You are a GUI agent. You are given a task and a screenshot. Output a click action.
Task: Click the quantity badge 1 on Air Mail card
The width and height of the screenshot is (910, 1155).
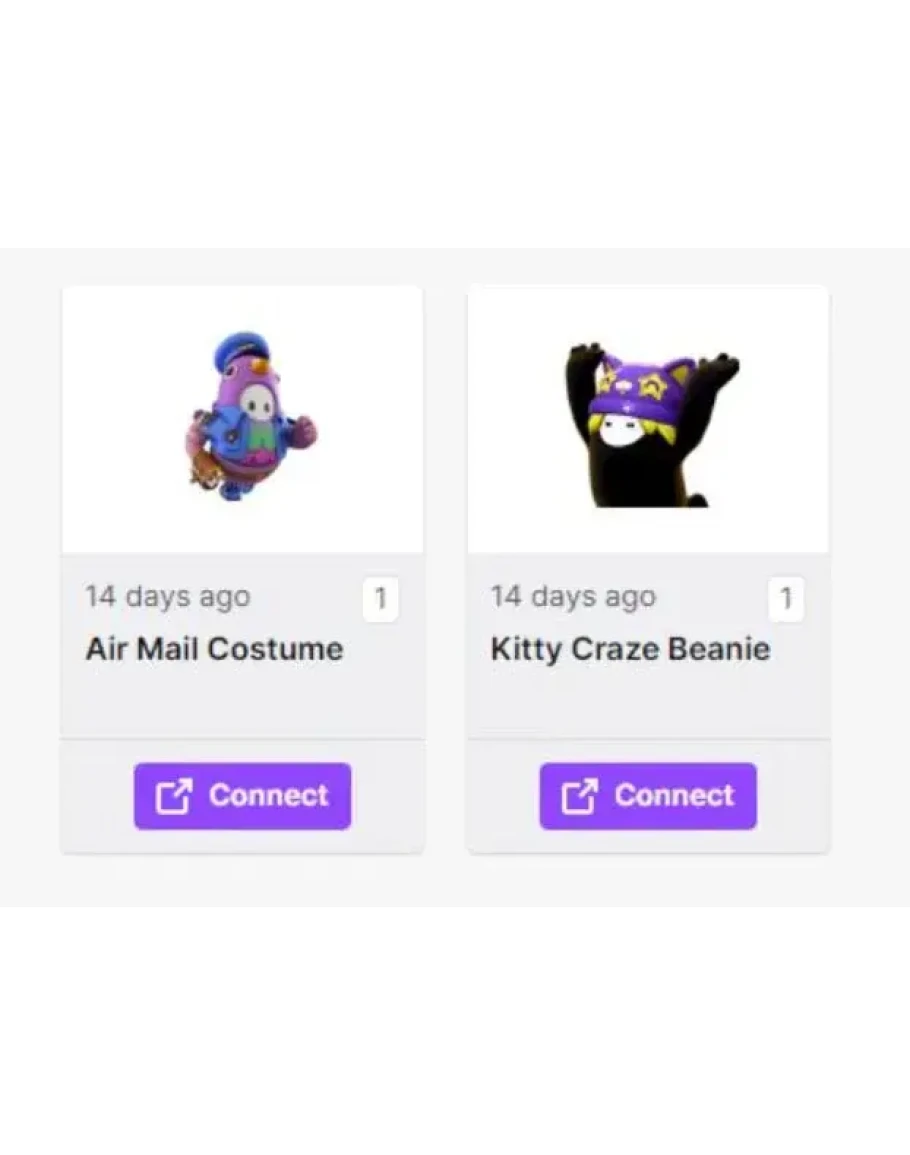(x=381, y=599)
